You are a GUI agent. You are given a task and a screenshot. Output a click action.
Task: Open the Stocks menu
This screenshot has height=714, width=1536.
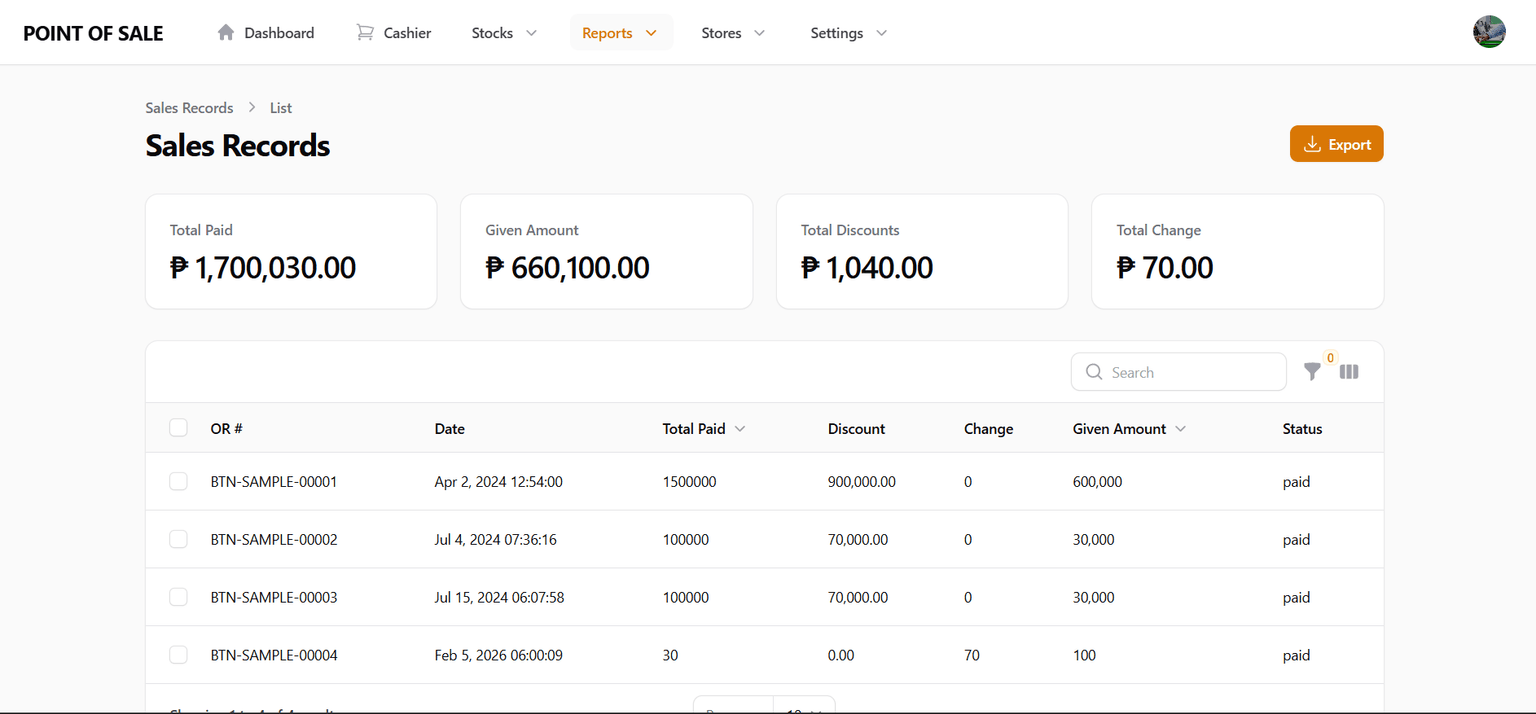(505, 33)
